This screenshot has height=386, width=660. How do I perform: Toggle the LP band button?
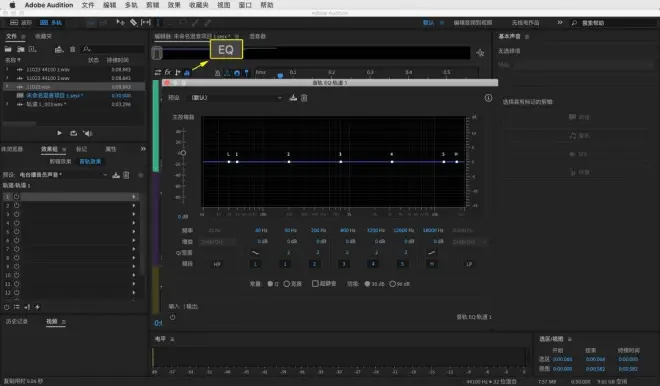pyautogui.click(x=469, y=264)
